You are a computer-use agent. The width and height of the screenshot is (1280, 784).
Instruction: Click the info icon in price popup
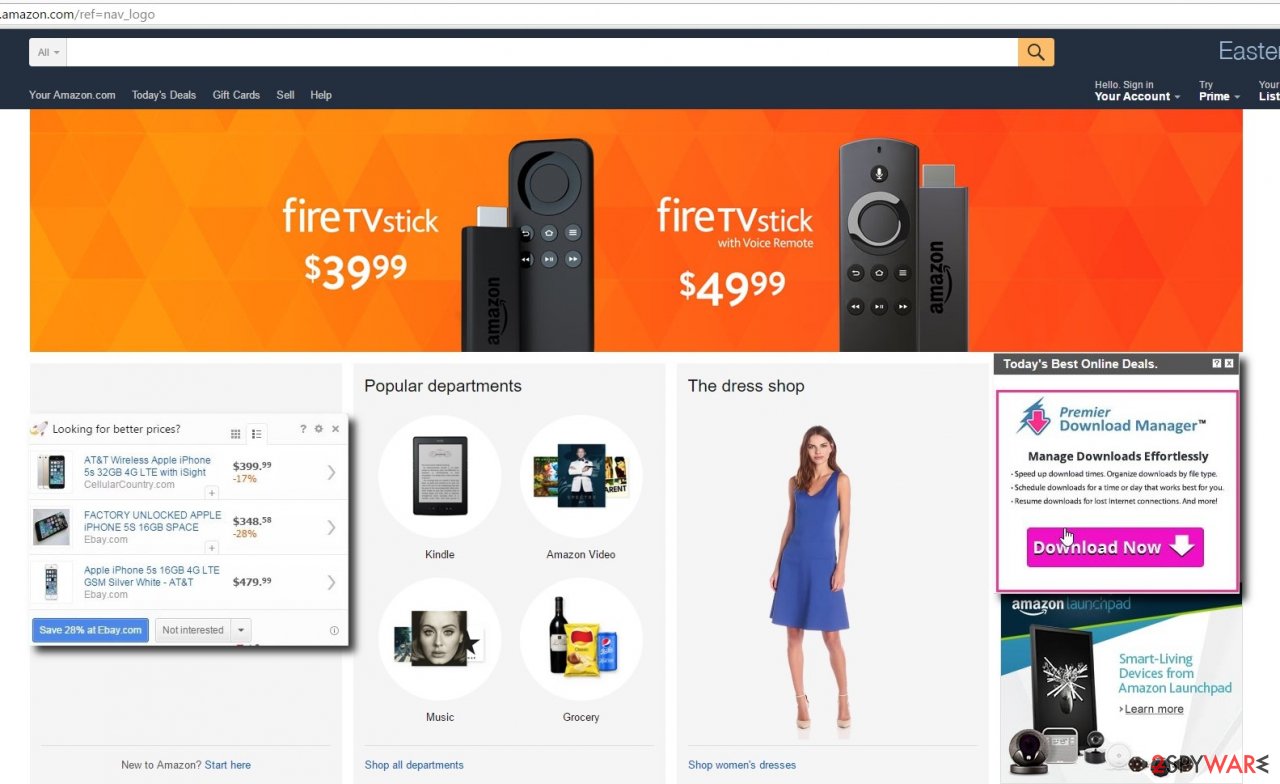[334, 630]
